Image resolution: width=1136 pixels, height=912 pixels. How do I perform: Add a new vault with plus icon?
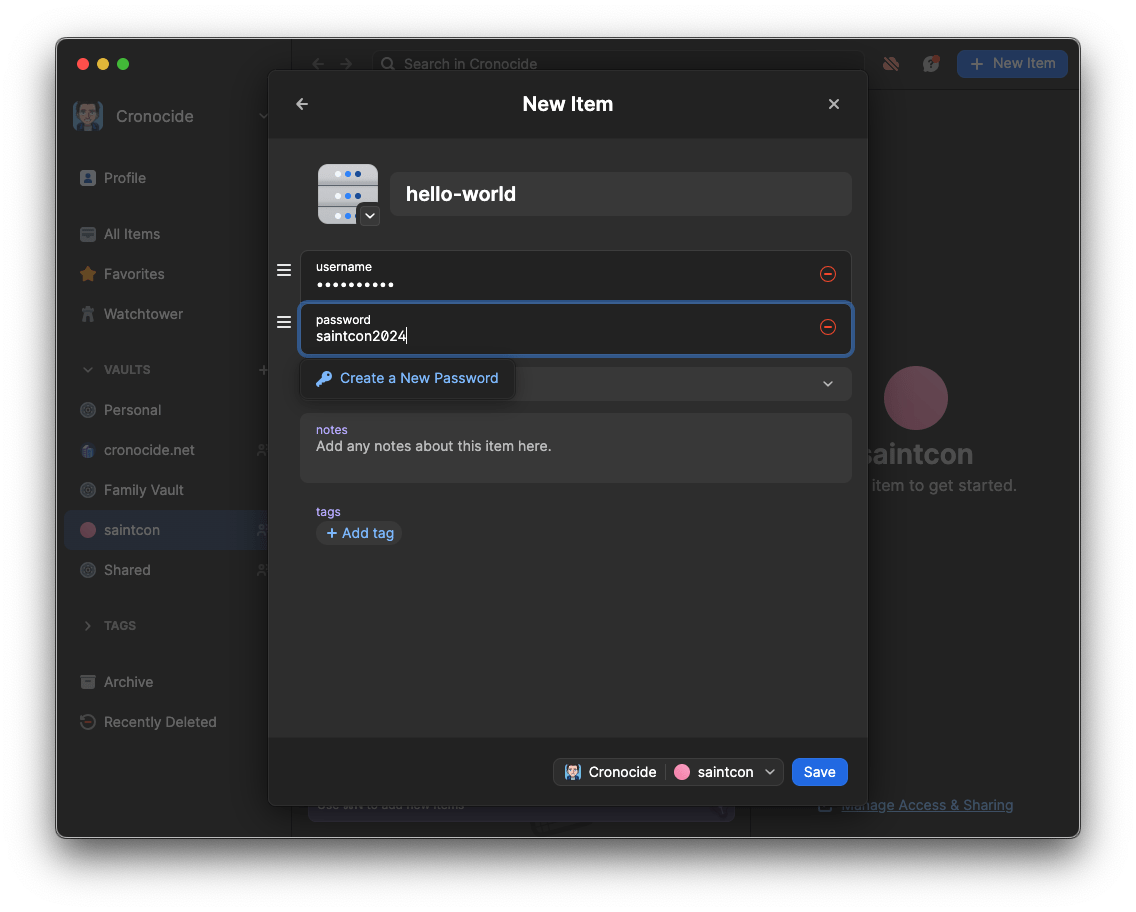click(263, 370)
